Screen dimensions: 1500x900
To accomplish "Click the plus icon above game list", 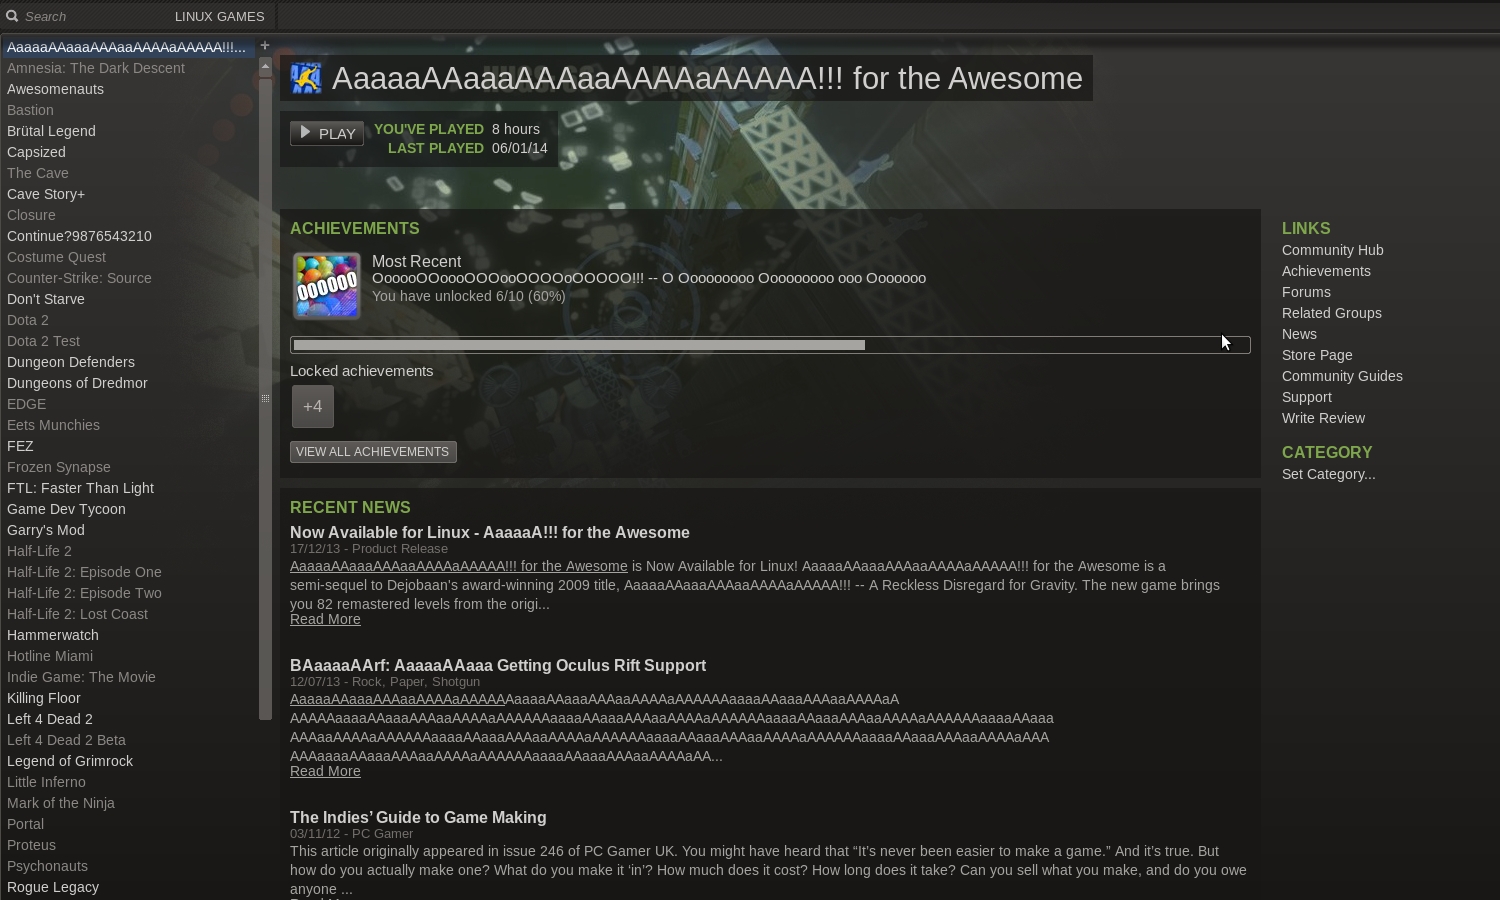I will tap(265, 45).
